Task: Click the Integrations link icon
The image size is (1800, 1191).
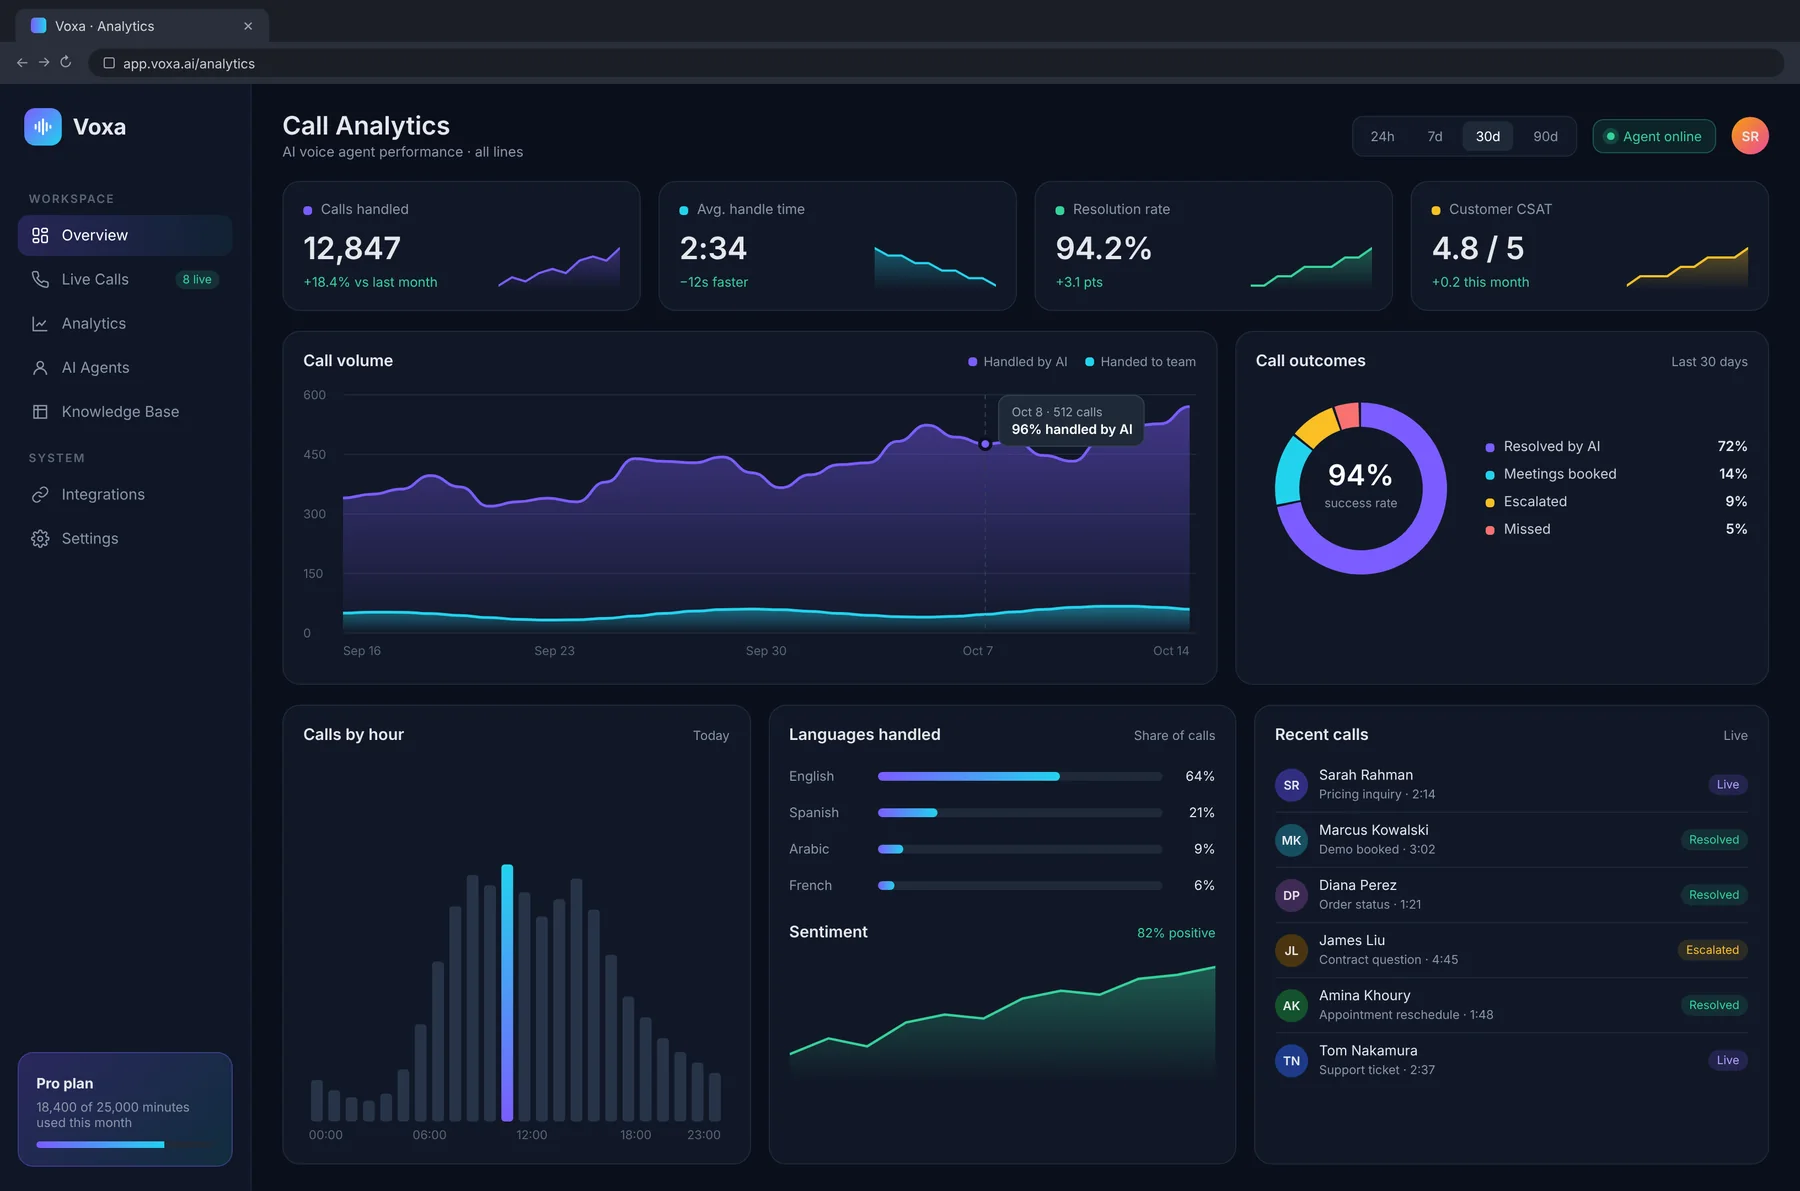Action: click(40, 494)
